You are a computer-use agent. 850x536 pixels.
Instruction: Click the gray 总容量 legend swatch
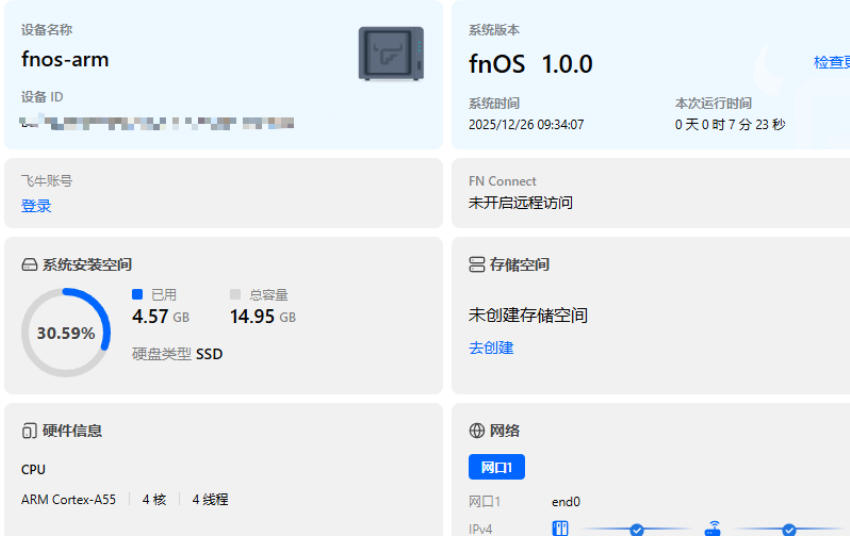click(236, 295)
